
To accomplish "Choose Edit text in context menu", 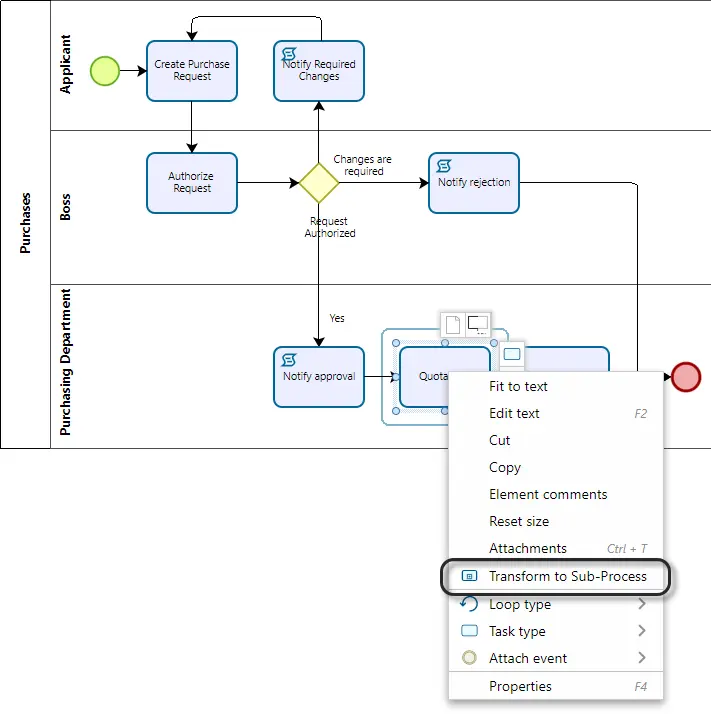I will [556, 413].
